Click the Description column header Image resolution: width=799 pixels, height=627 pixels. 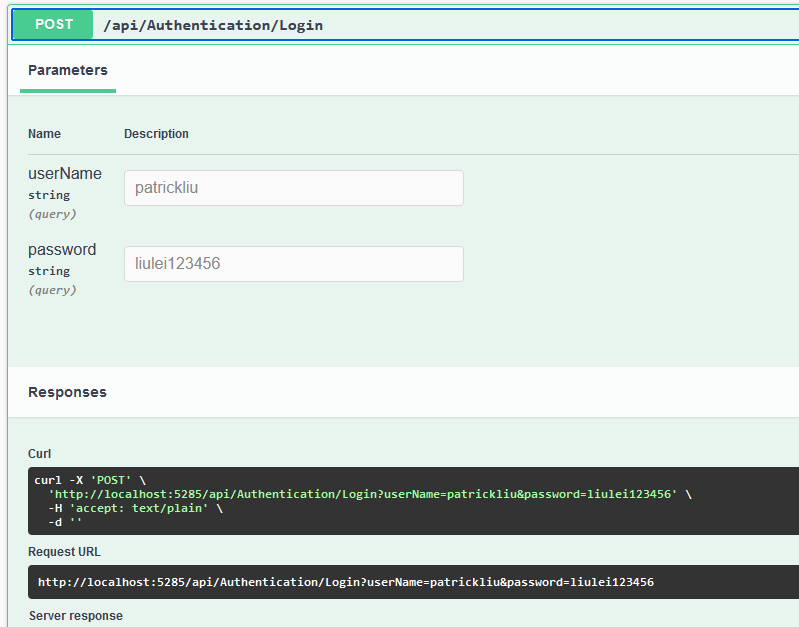click(156, 134)
